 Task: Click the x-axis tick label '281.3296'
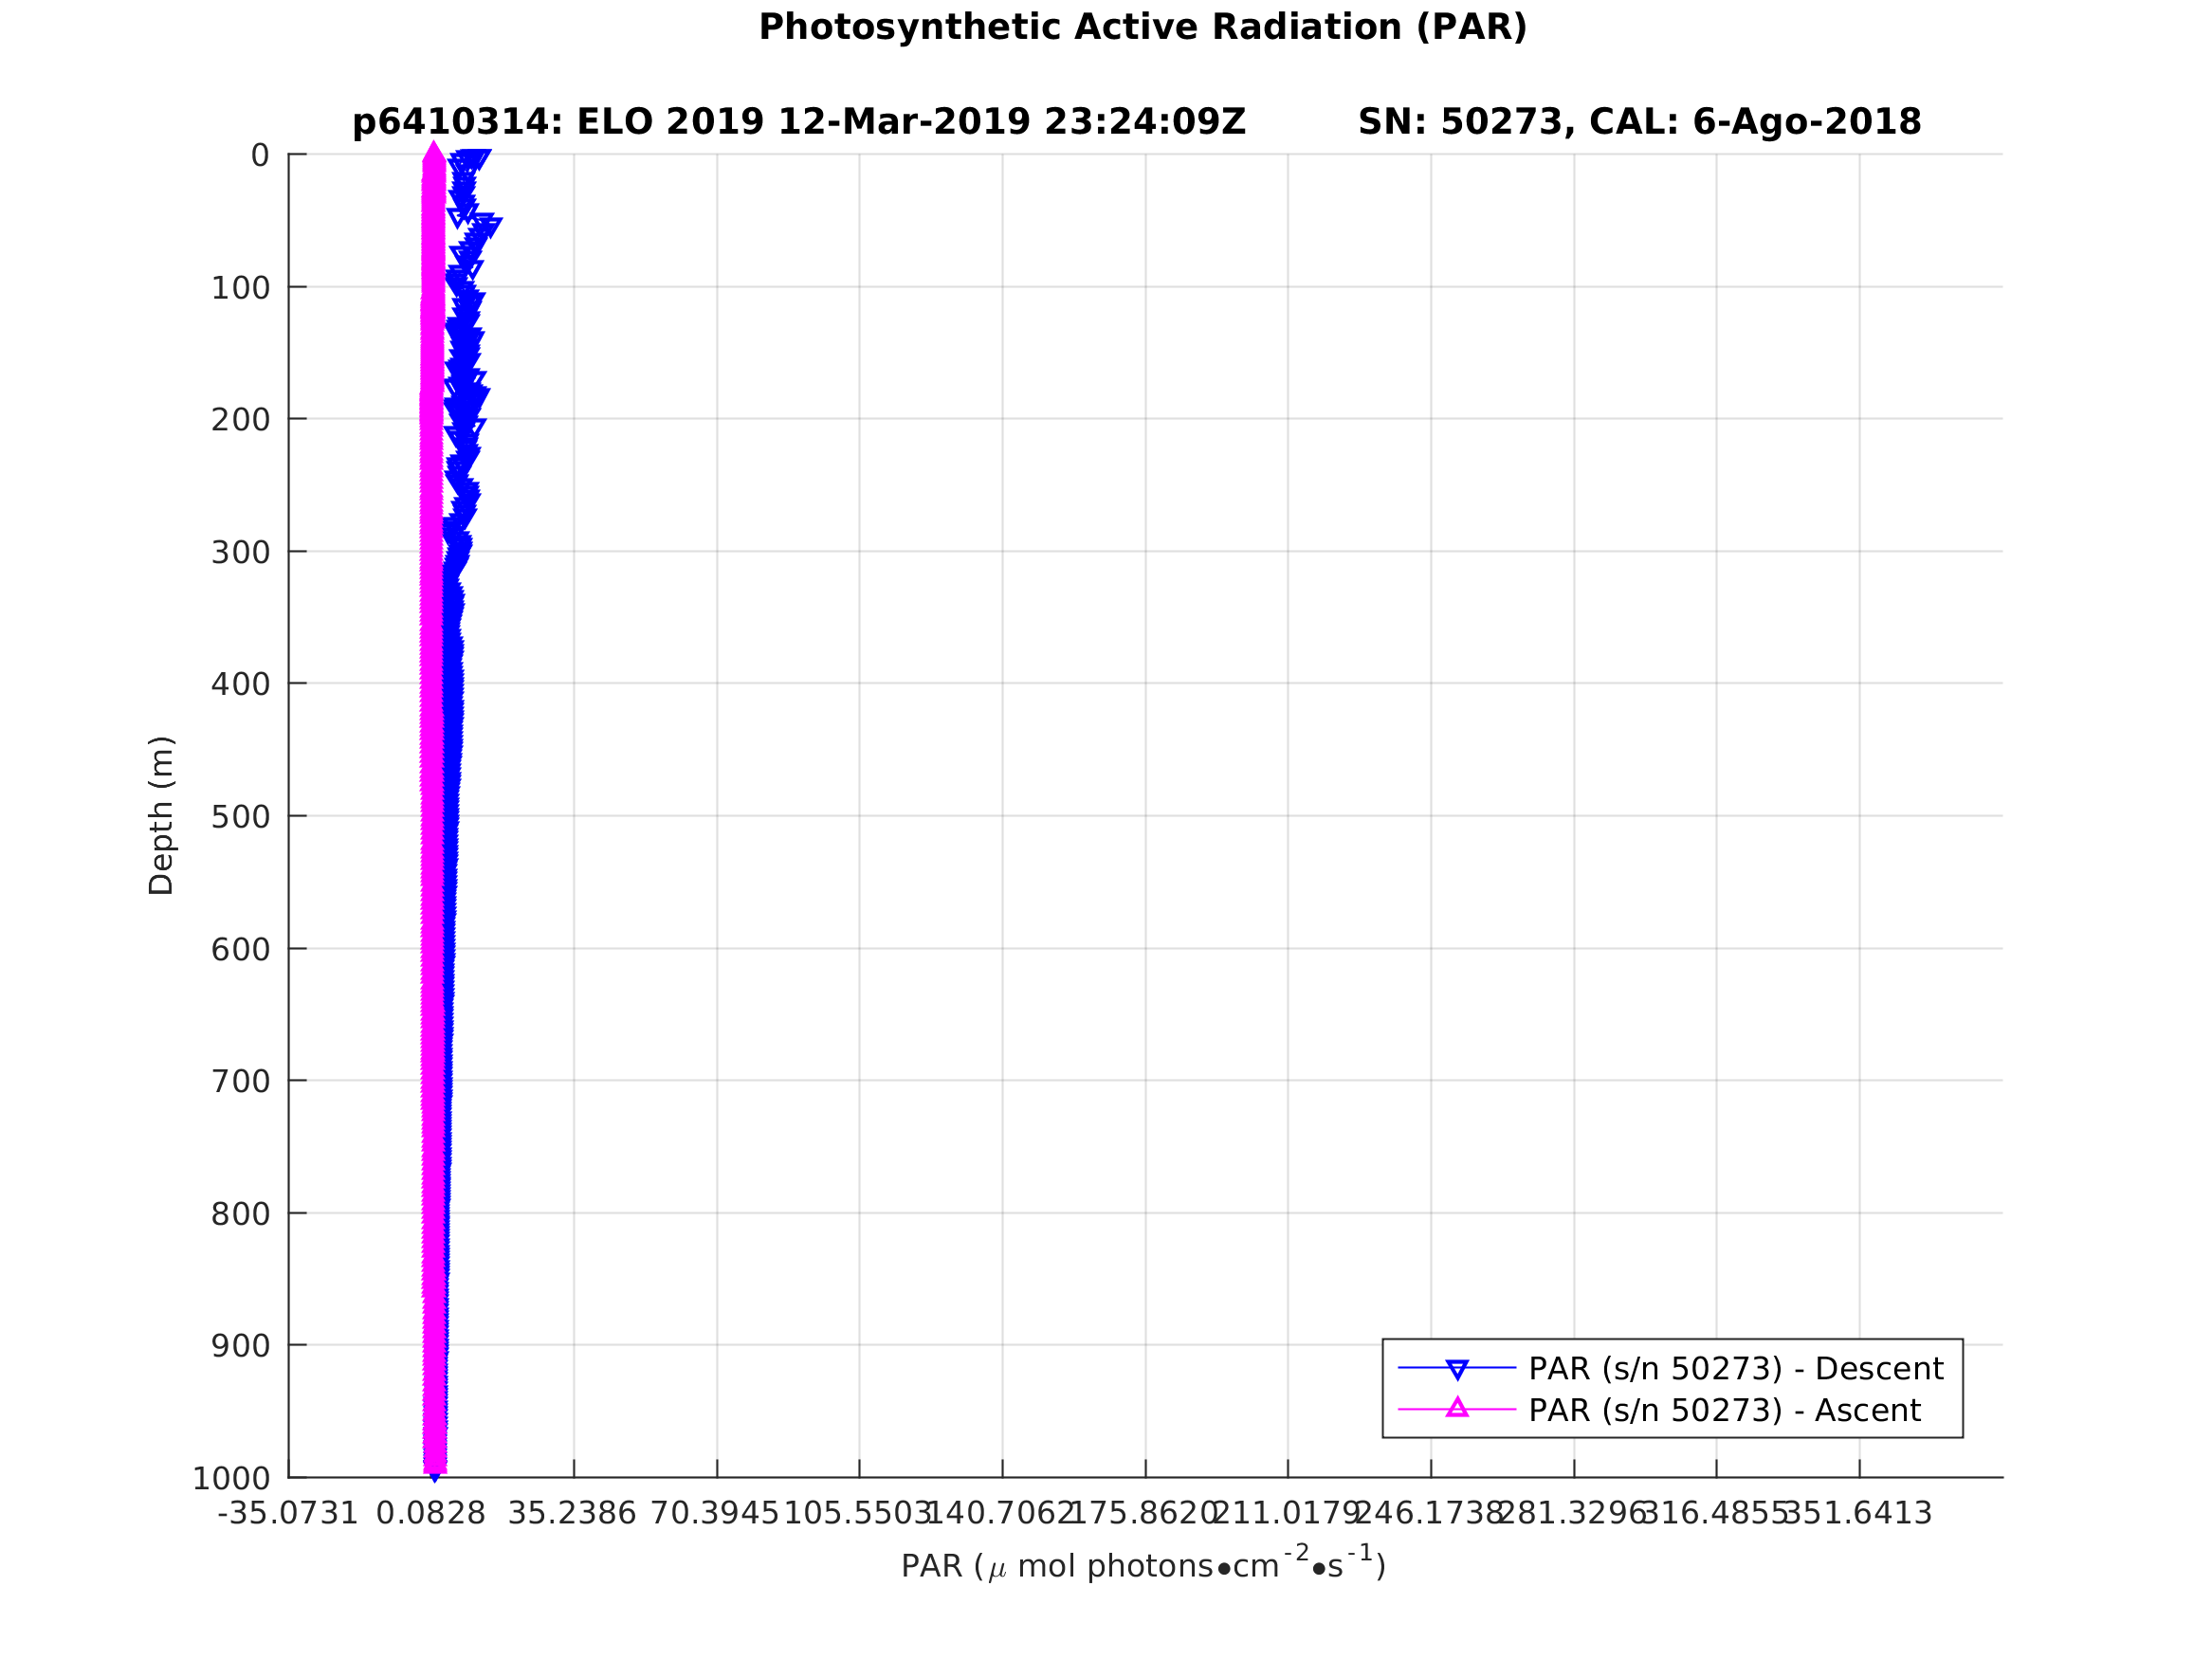(1573, 1514)
